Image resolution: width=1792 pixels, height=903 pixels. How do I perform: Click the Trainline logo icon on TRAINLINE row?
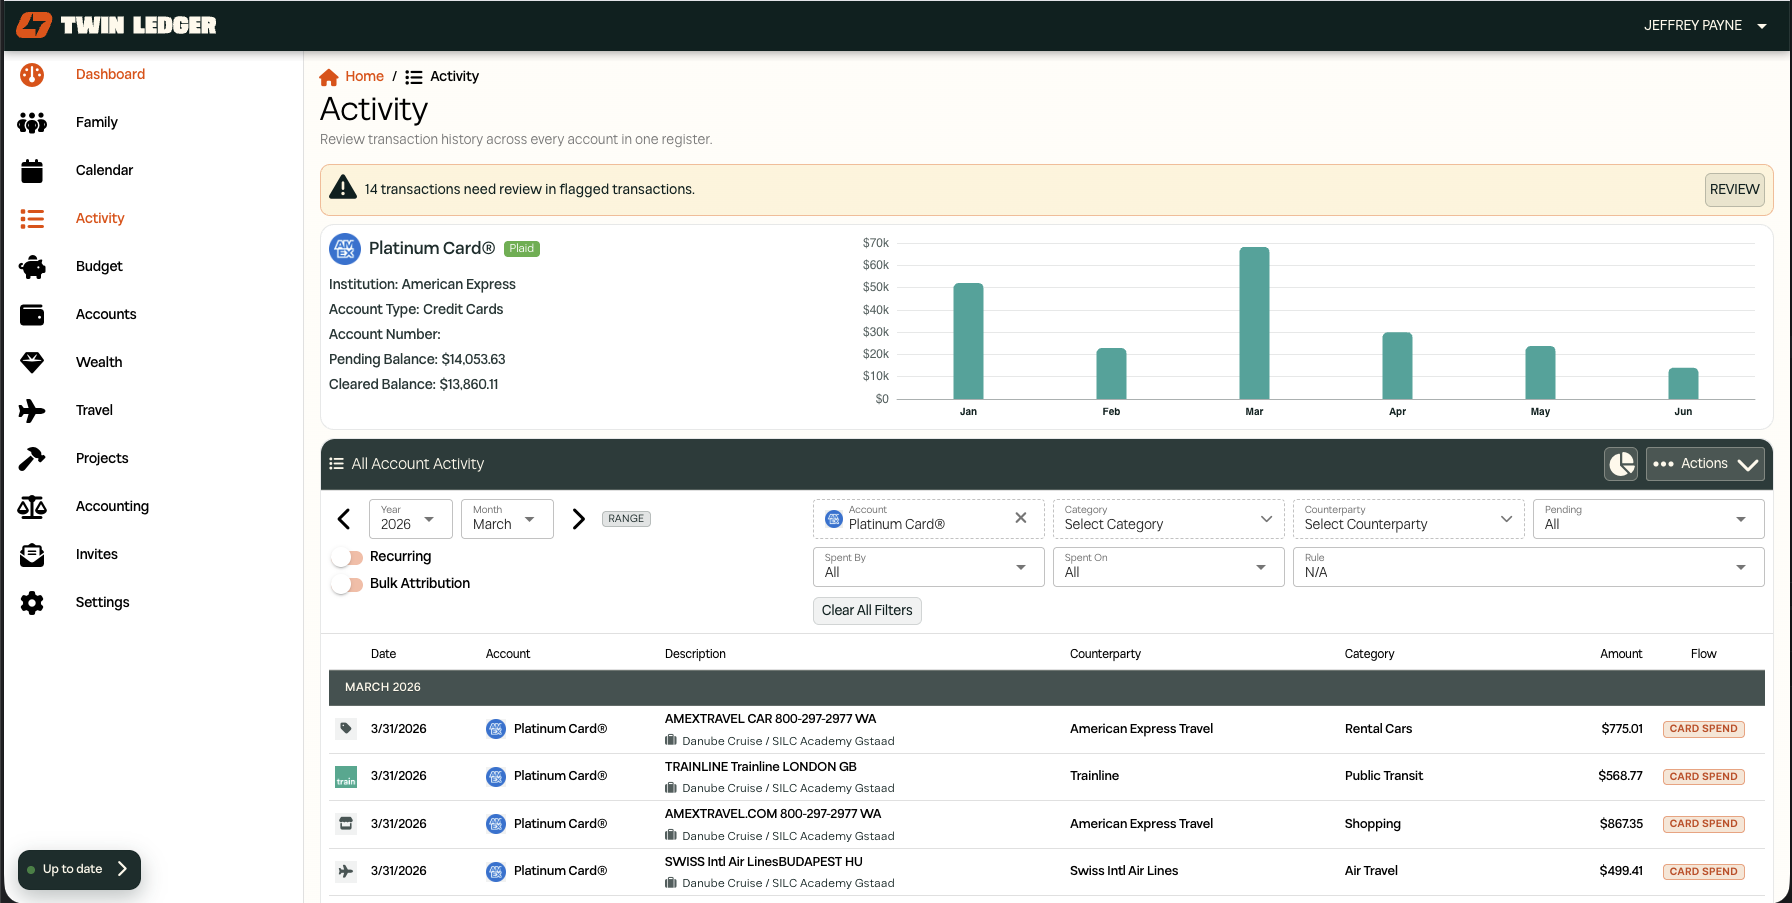346,776
